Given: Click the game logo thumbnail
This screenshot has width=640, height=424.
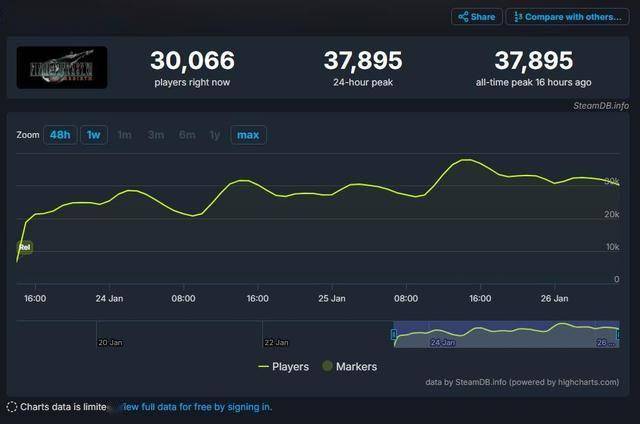Looking at the screenshot, I should pyautogui.click(x=62, y=67).
